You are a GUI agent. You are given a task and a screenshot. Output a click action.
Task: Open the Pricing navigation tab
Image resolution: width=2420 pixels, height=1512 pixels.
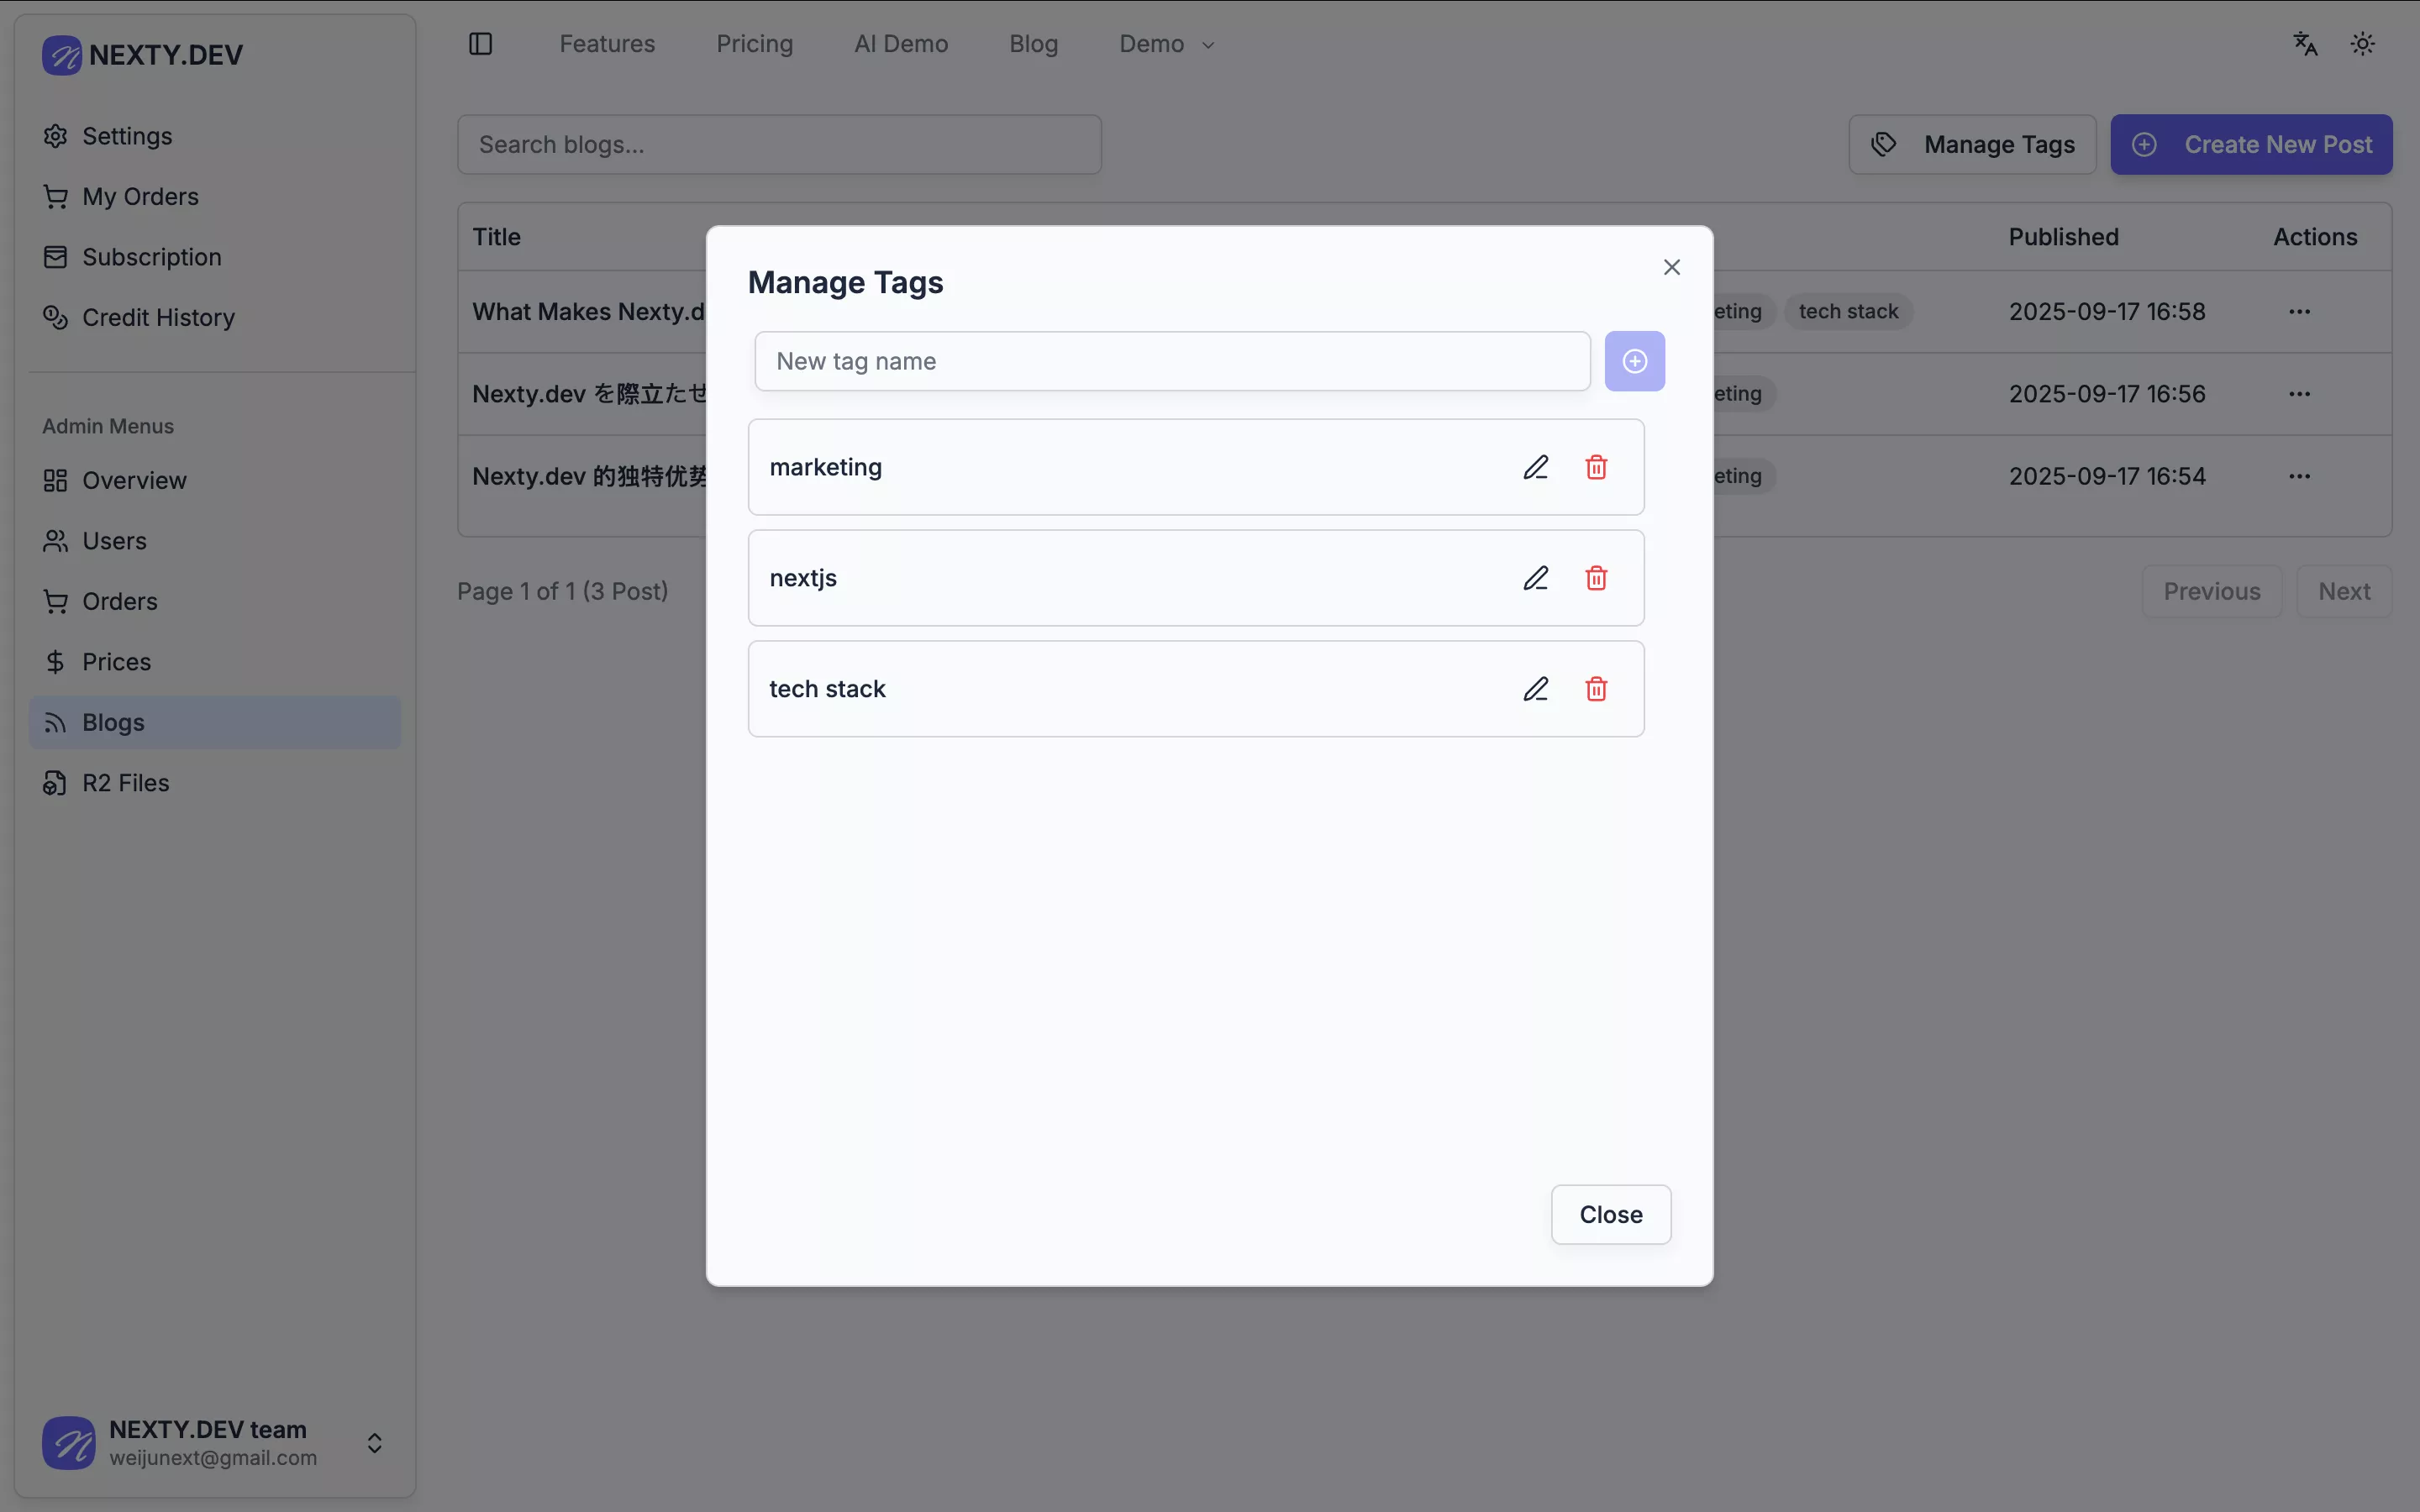tap(754, 44)
